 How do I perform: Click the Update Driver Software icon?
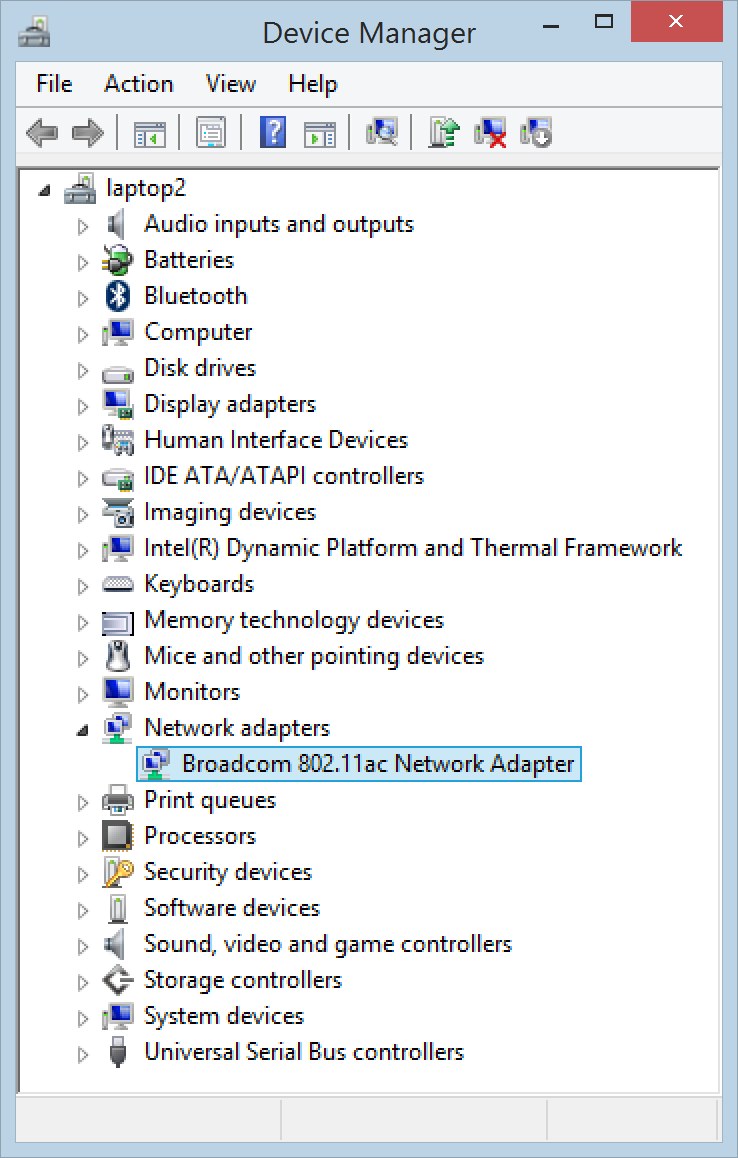click(443, 134)
